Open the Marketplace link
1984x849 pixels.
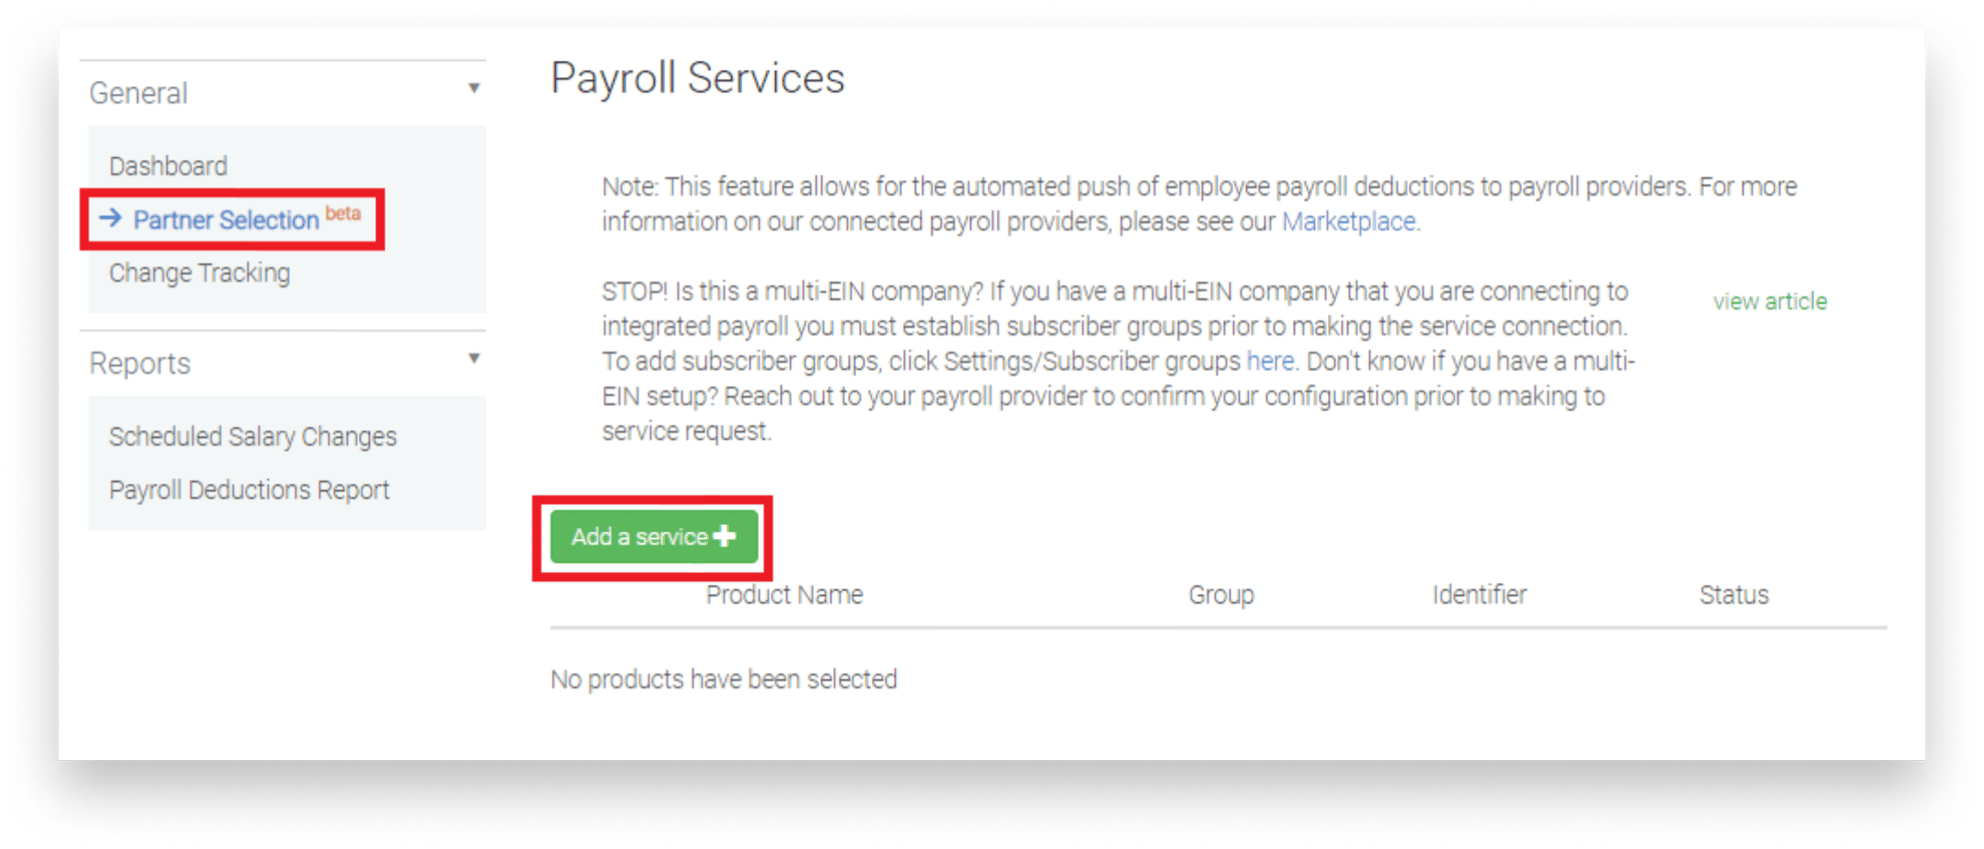click(1349, 222)
